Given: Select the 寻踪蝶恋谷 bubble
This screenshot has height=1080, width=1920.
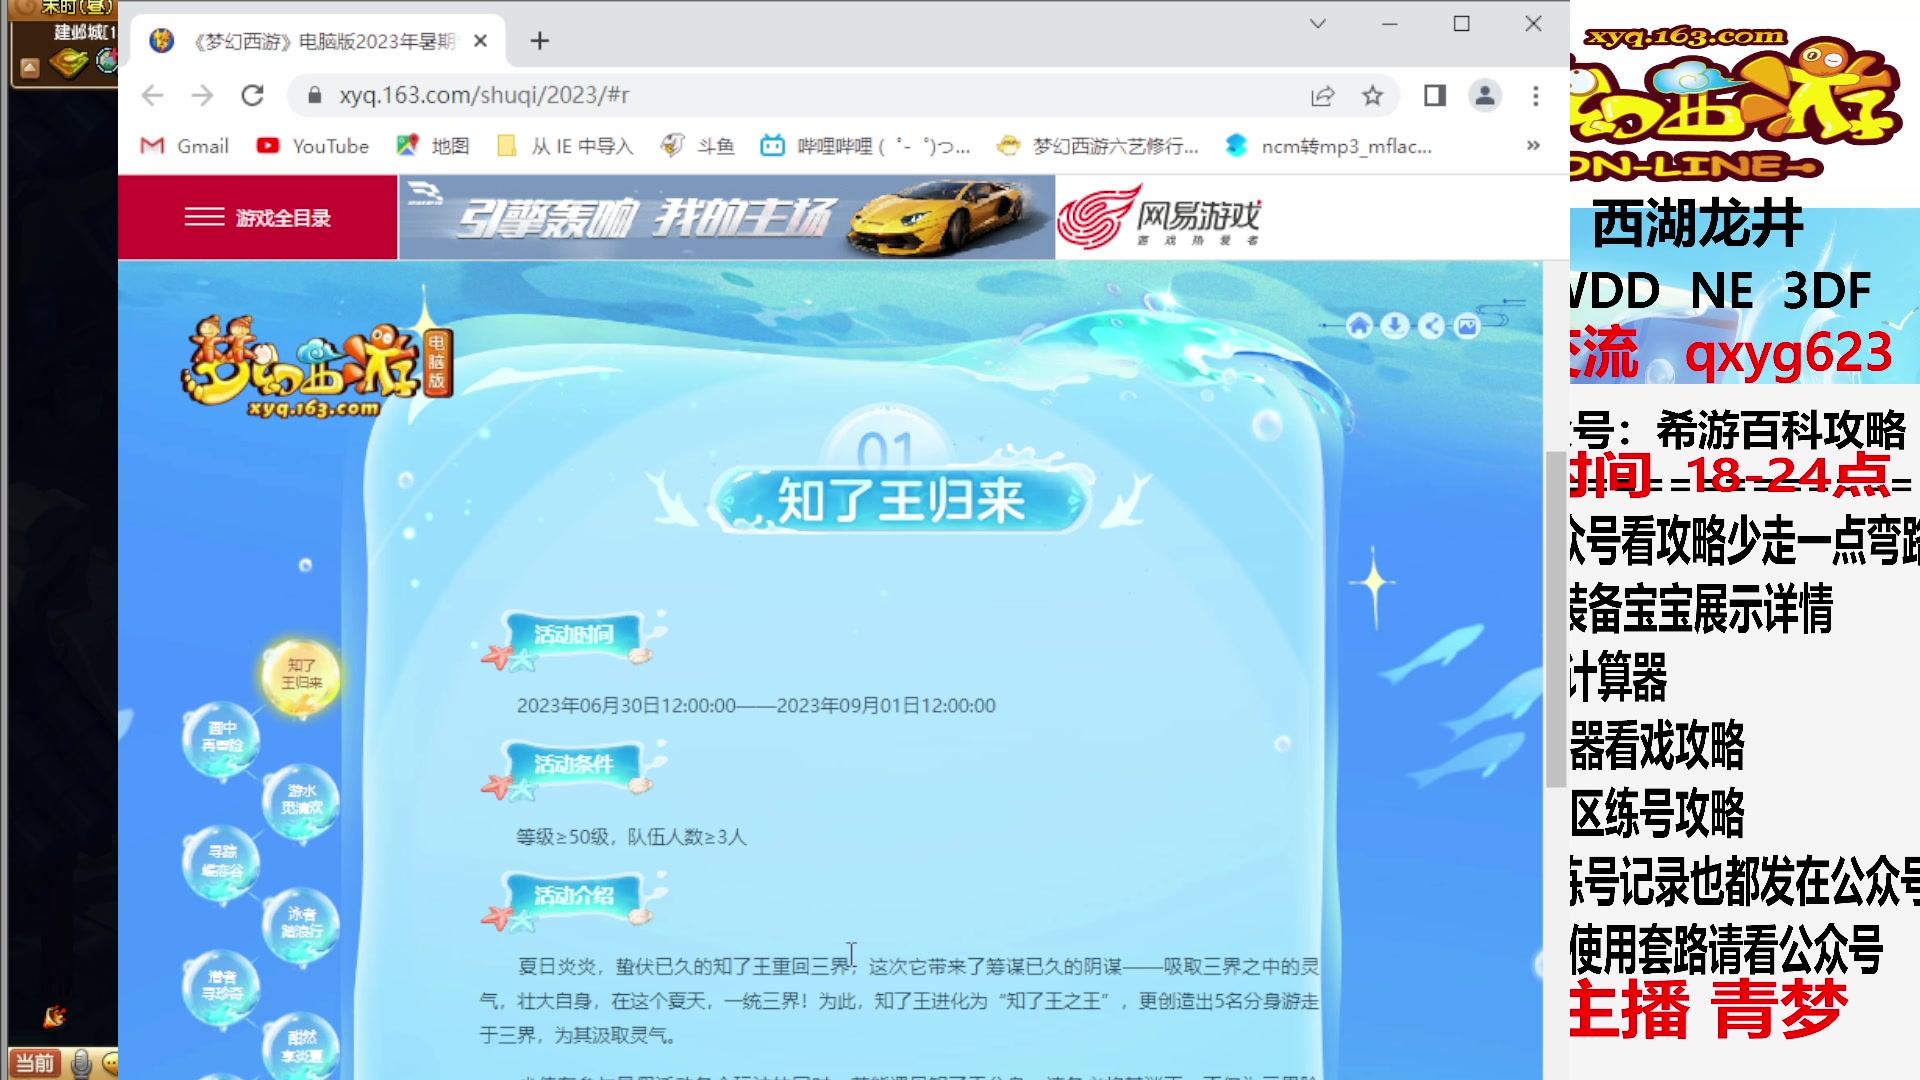Looking at the screenshot, I should 221,862.
